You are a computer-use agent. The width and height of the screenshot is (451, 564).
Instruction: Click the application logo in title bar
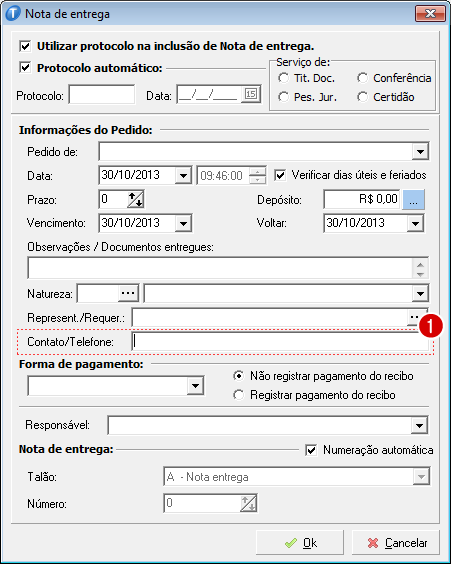click(x=13, y=14)
